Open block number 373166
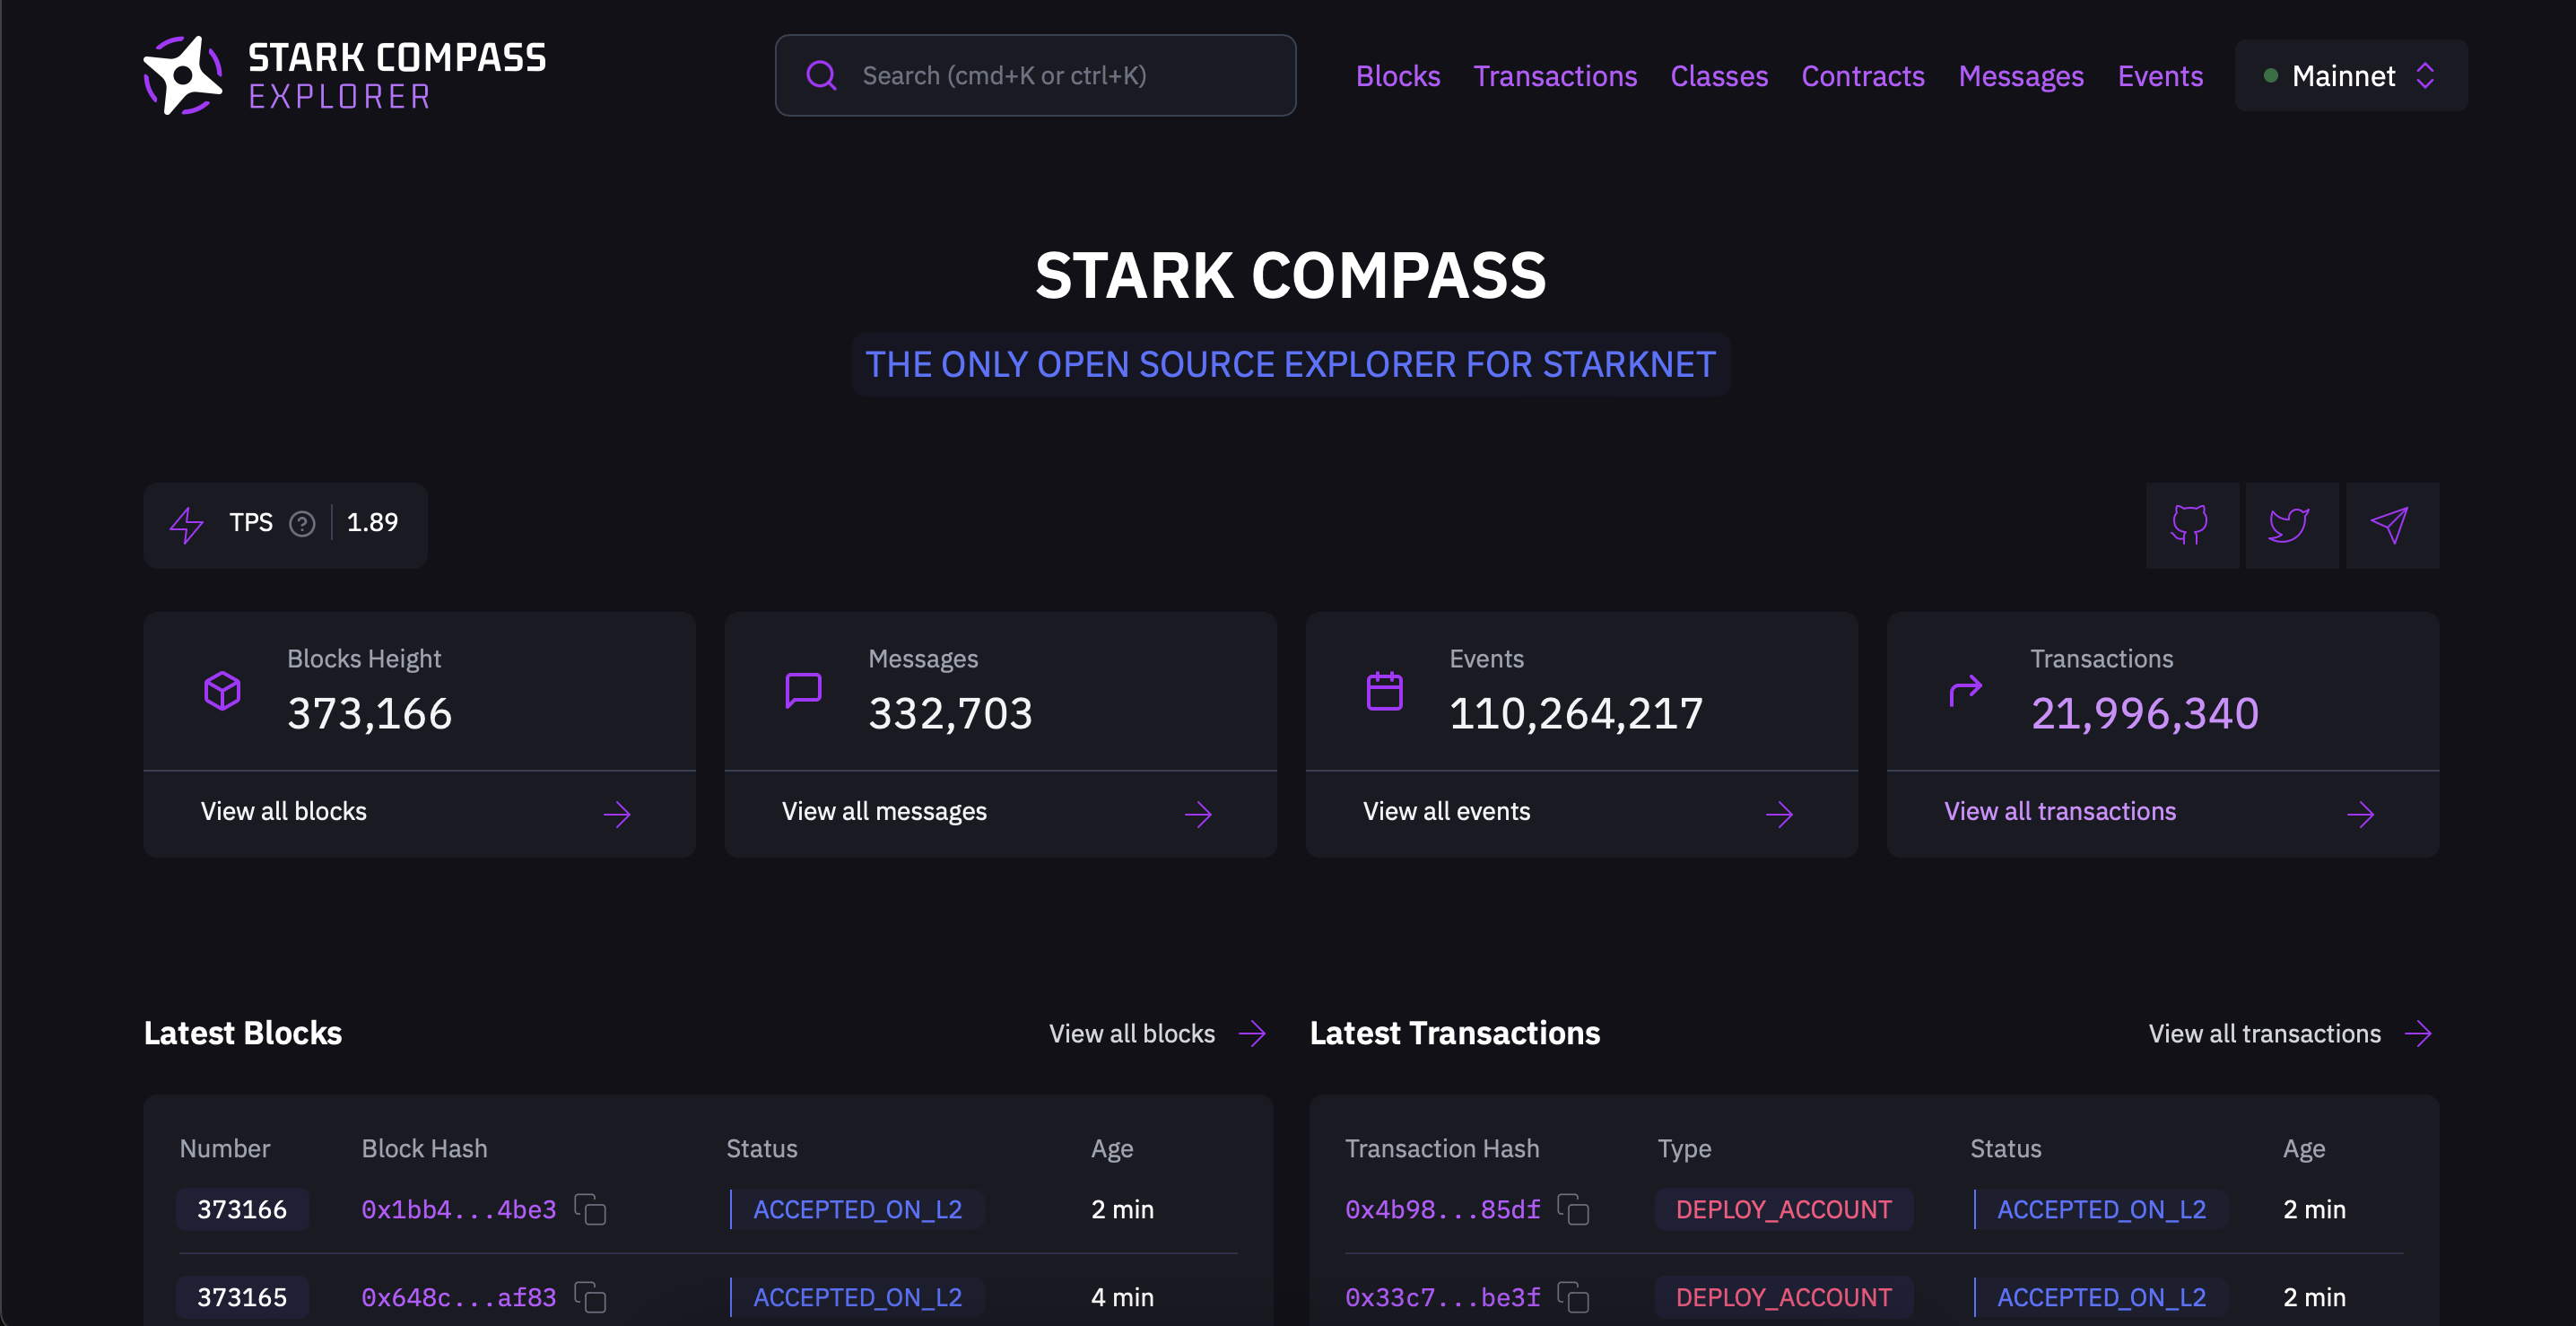This screenshot has height=1326, width=2576. click(242, 1210)
